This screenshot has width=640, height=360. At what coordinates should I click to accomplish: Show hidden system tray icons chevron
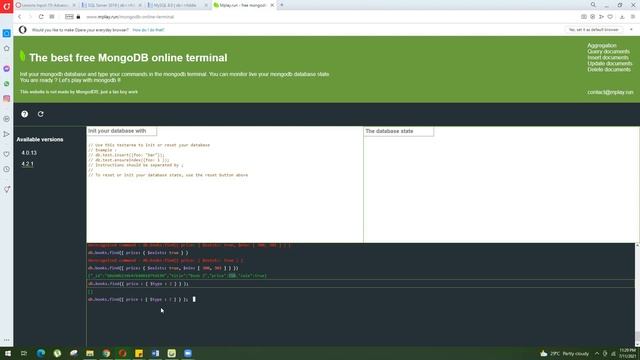[597, 353]
